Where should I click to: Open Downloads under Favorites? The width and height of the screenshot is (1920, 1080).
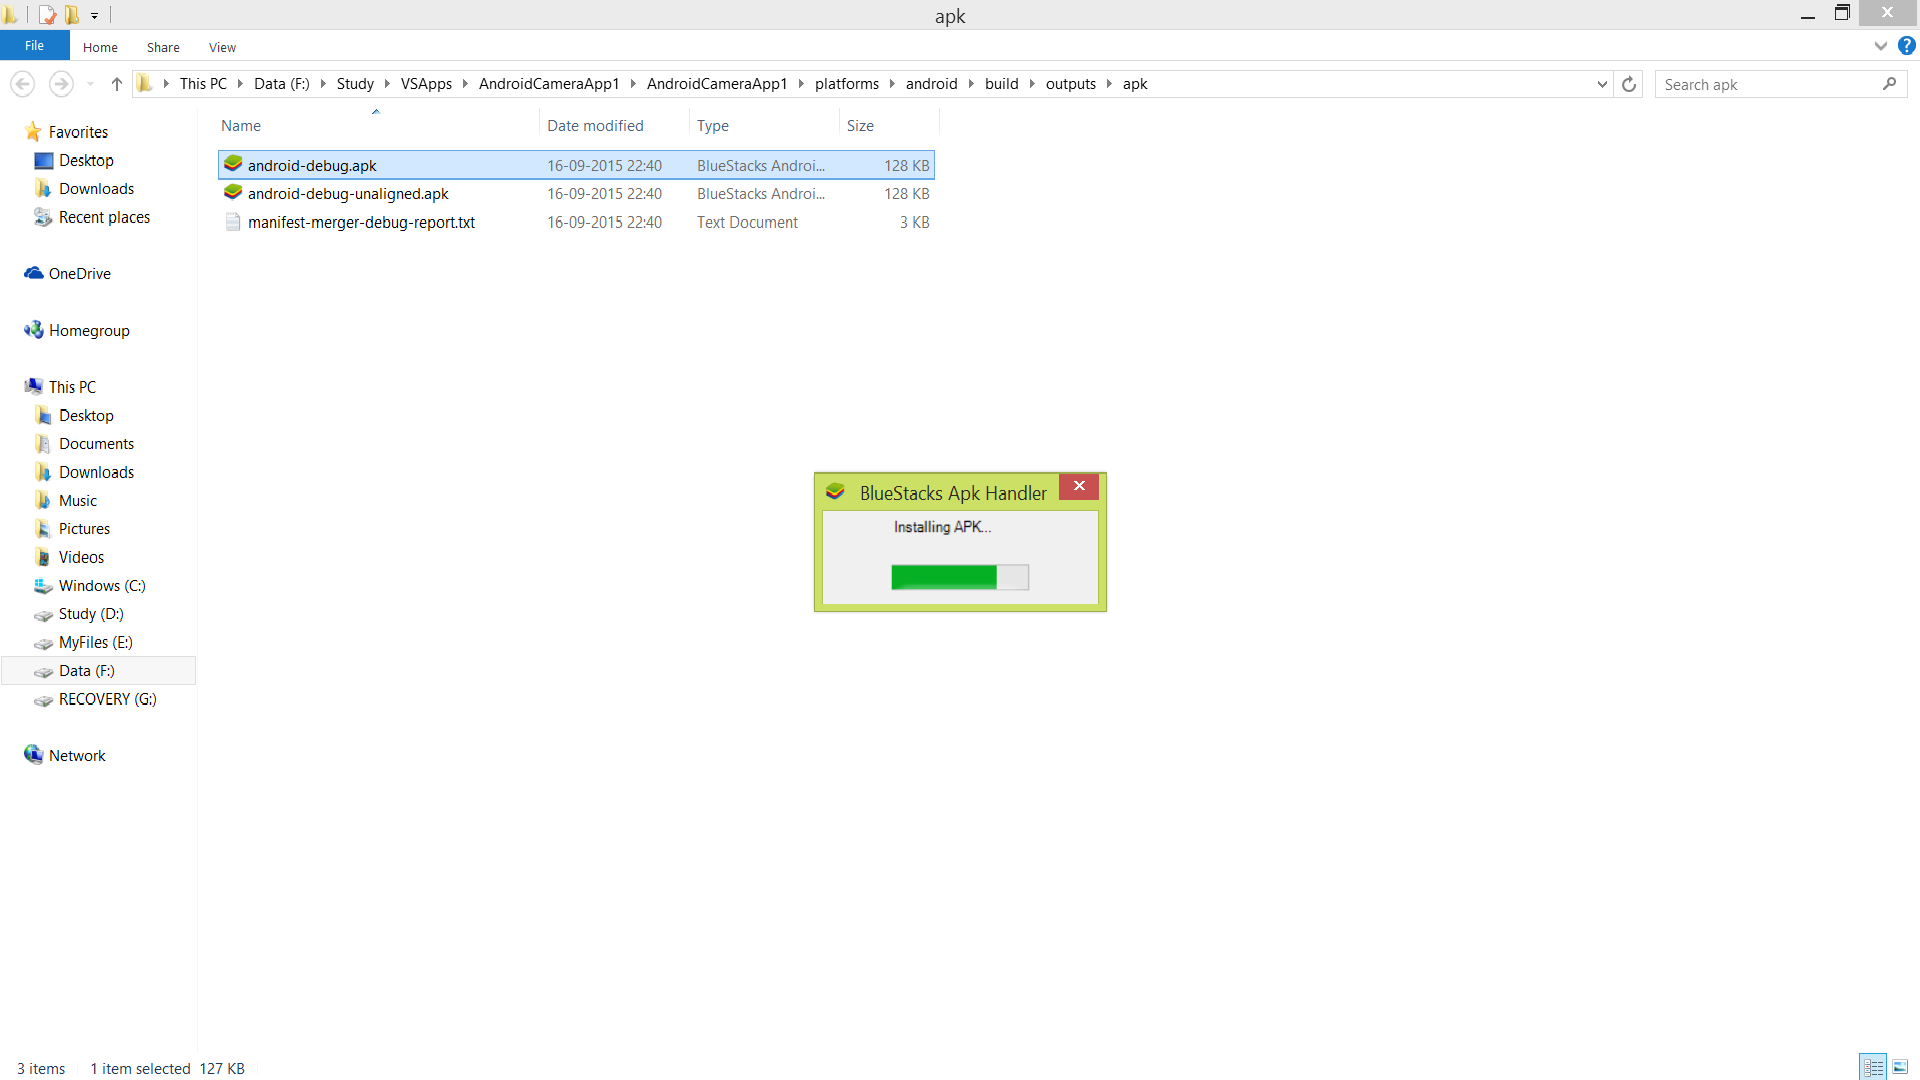[x=96, y=189]
